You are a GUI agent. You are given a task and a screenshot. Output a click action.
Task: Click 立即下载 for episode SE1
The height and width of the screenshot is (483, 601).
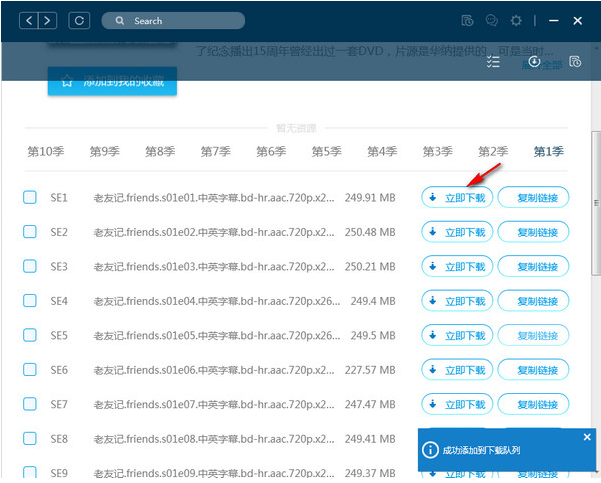457,197
